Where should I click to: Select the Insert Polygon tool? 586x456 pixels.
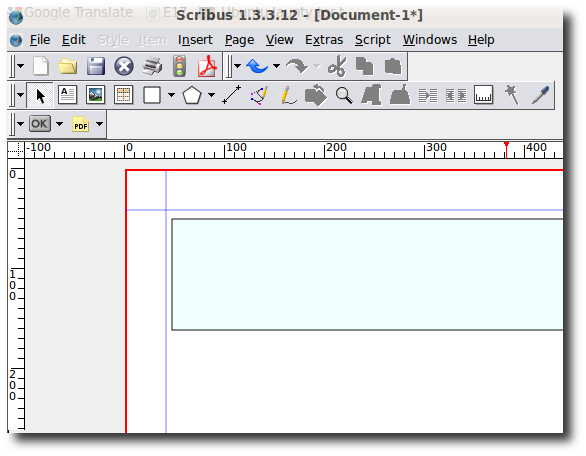[x=192, y=95]
